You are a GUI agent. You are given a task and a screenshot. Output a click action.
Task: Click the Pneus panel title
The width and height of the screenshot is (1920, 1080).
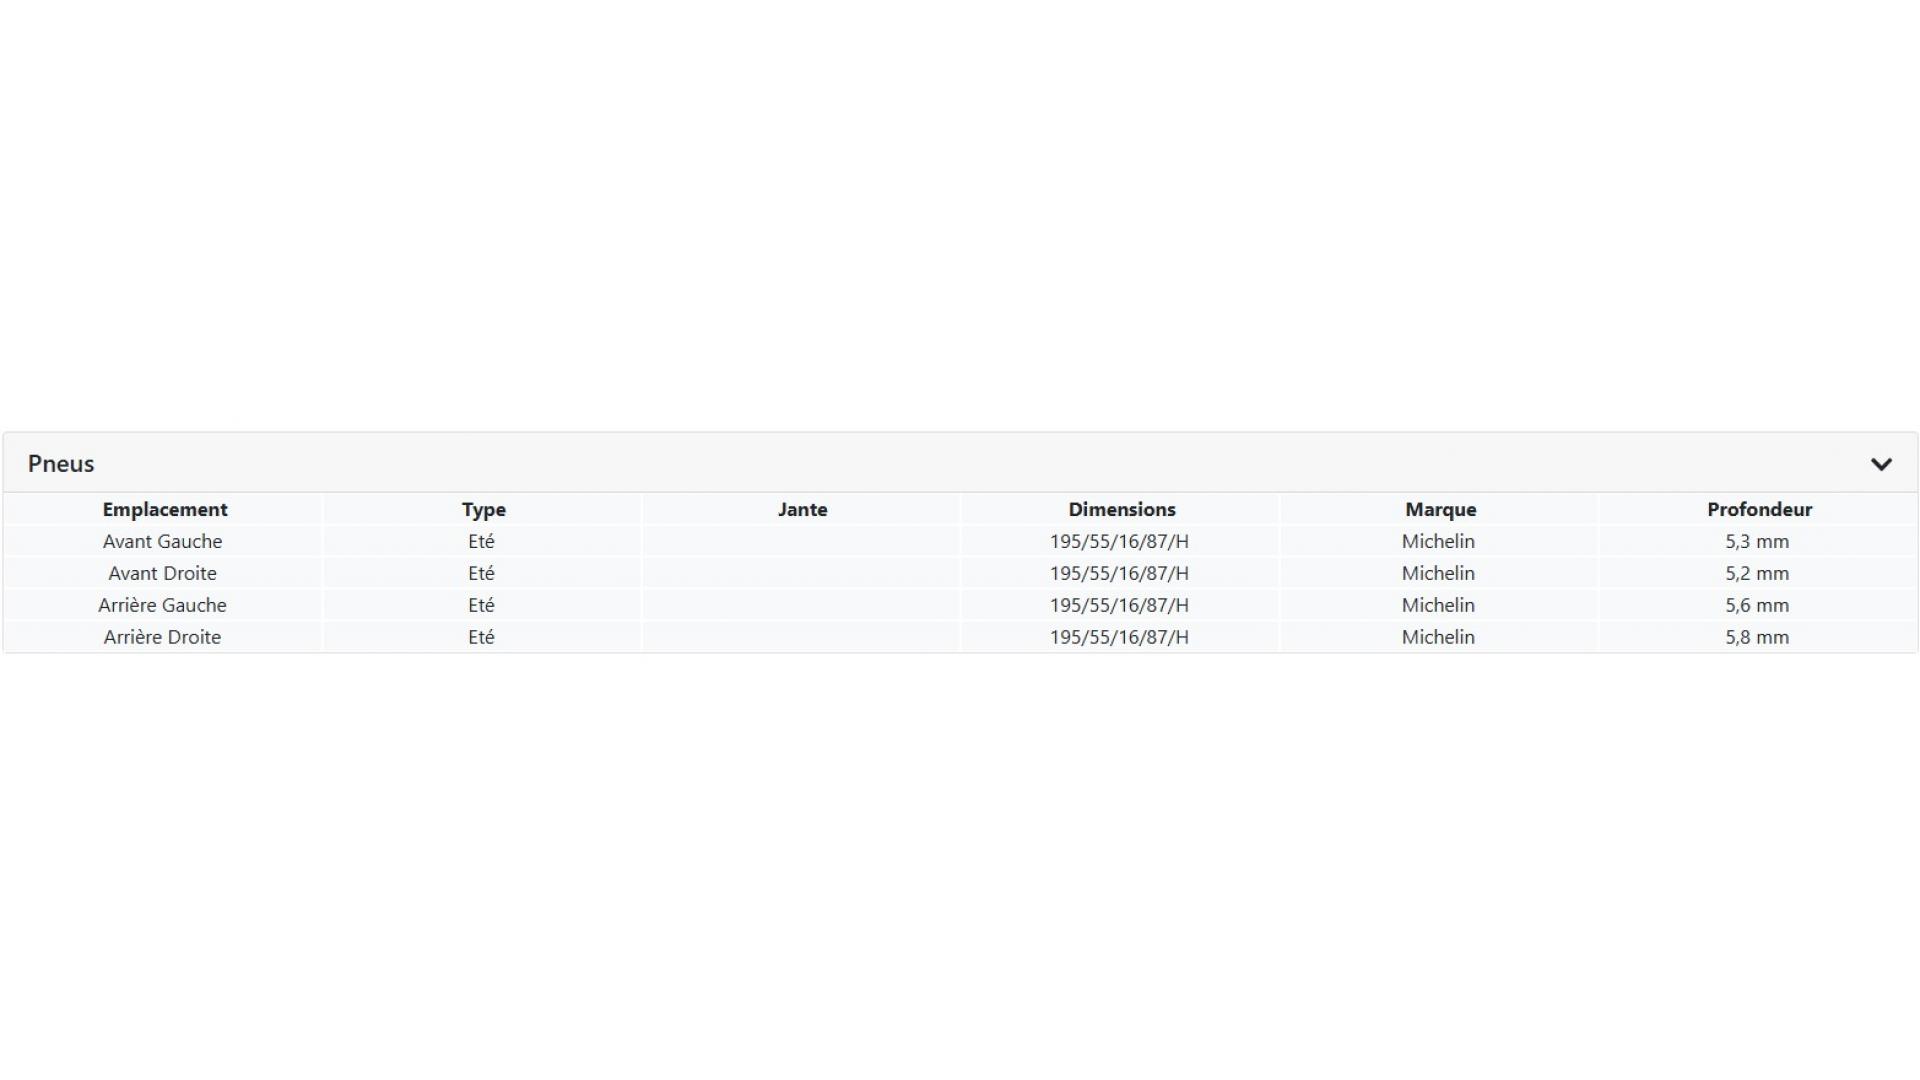(61, 464)
